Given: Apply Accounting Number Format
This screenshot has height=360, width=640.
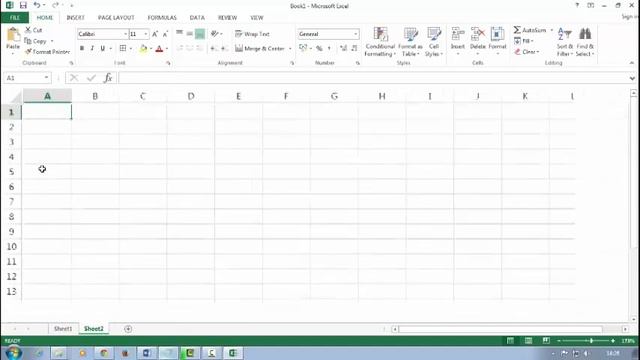Looking at the screenshot, I should point(303,49).
